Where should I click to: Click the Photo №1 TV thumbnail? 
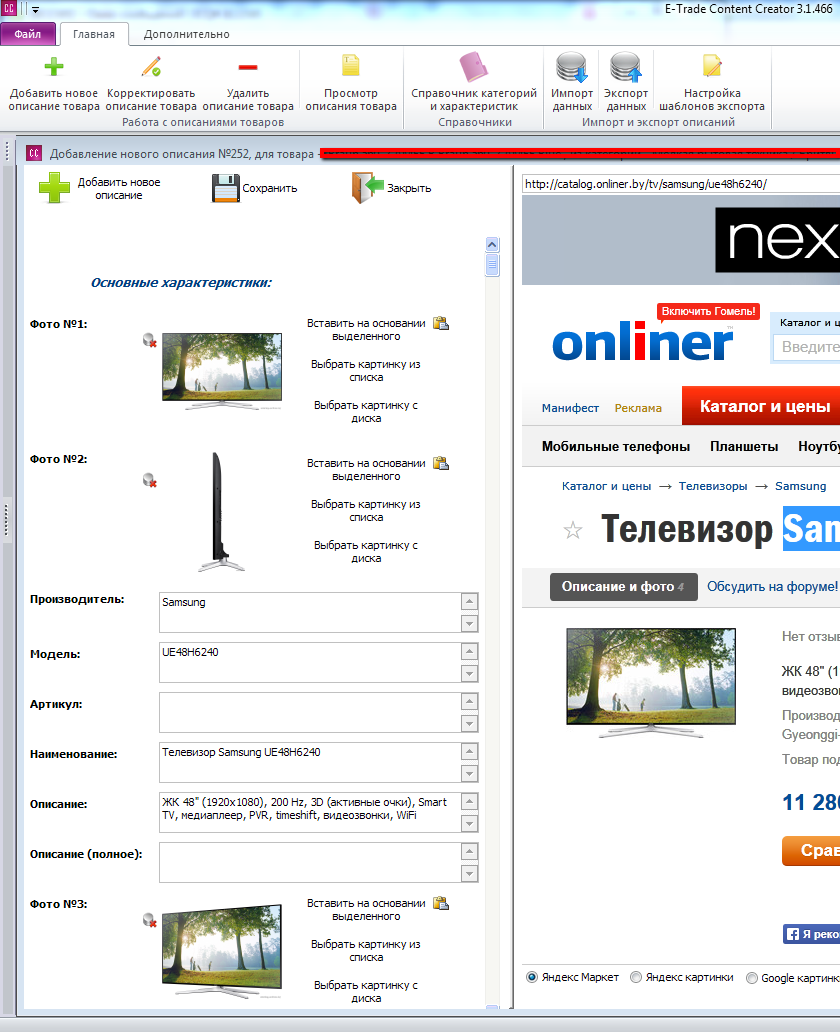point(222,371)
